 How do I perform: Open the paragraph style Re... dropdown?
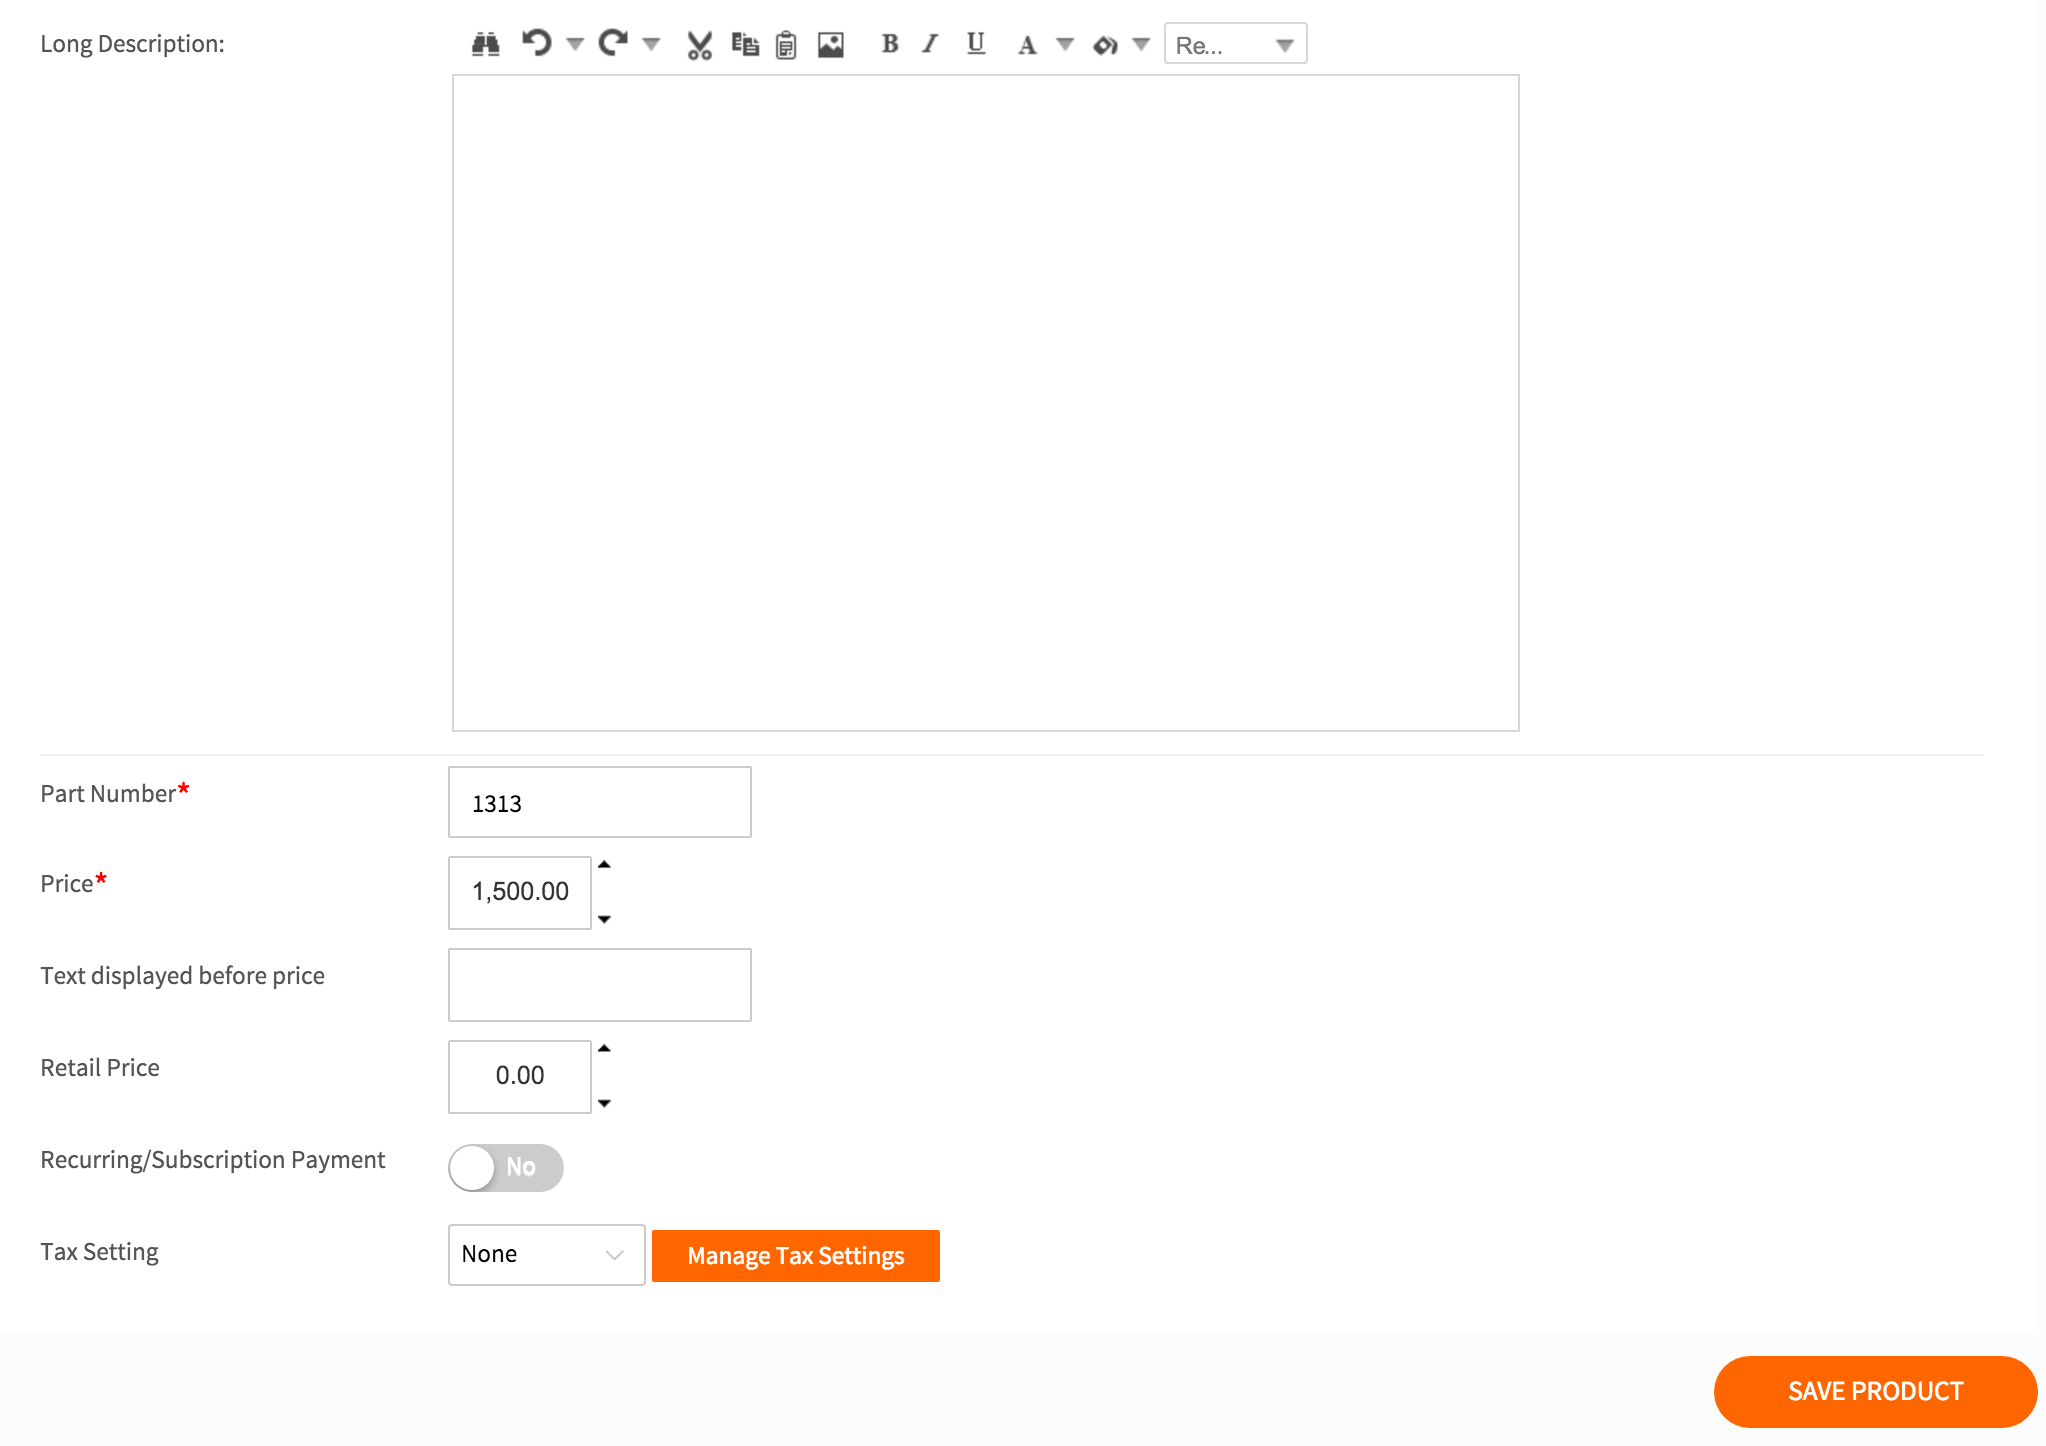coord(1235,44)
